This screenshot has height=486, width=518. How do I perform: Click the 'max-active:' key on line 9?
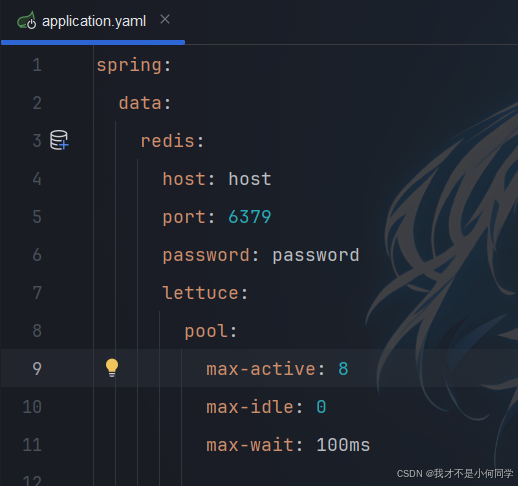click(265, 369)
